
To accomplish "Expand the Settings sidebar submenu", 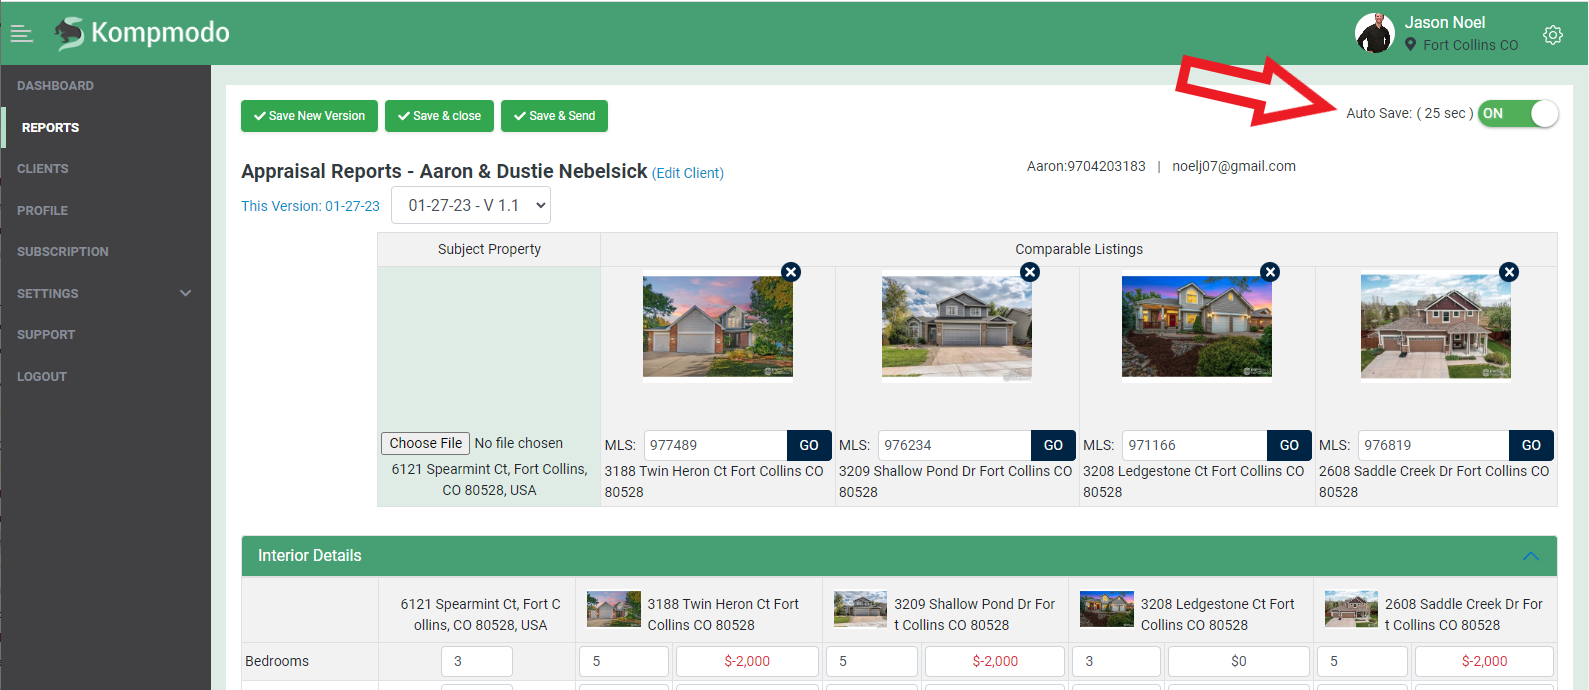I will pos(185,293).
